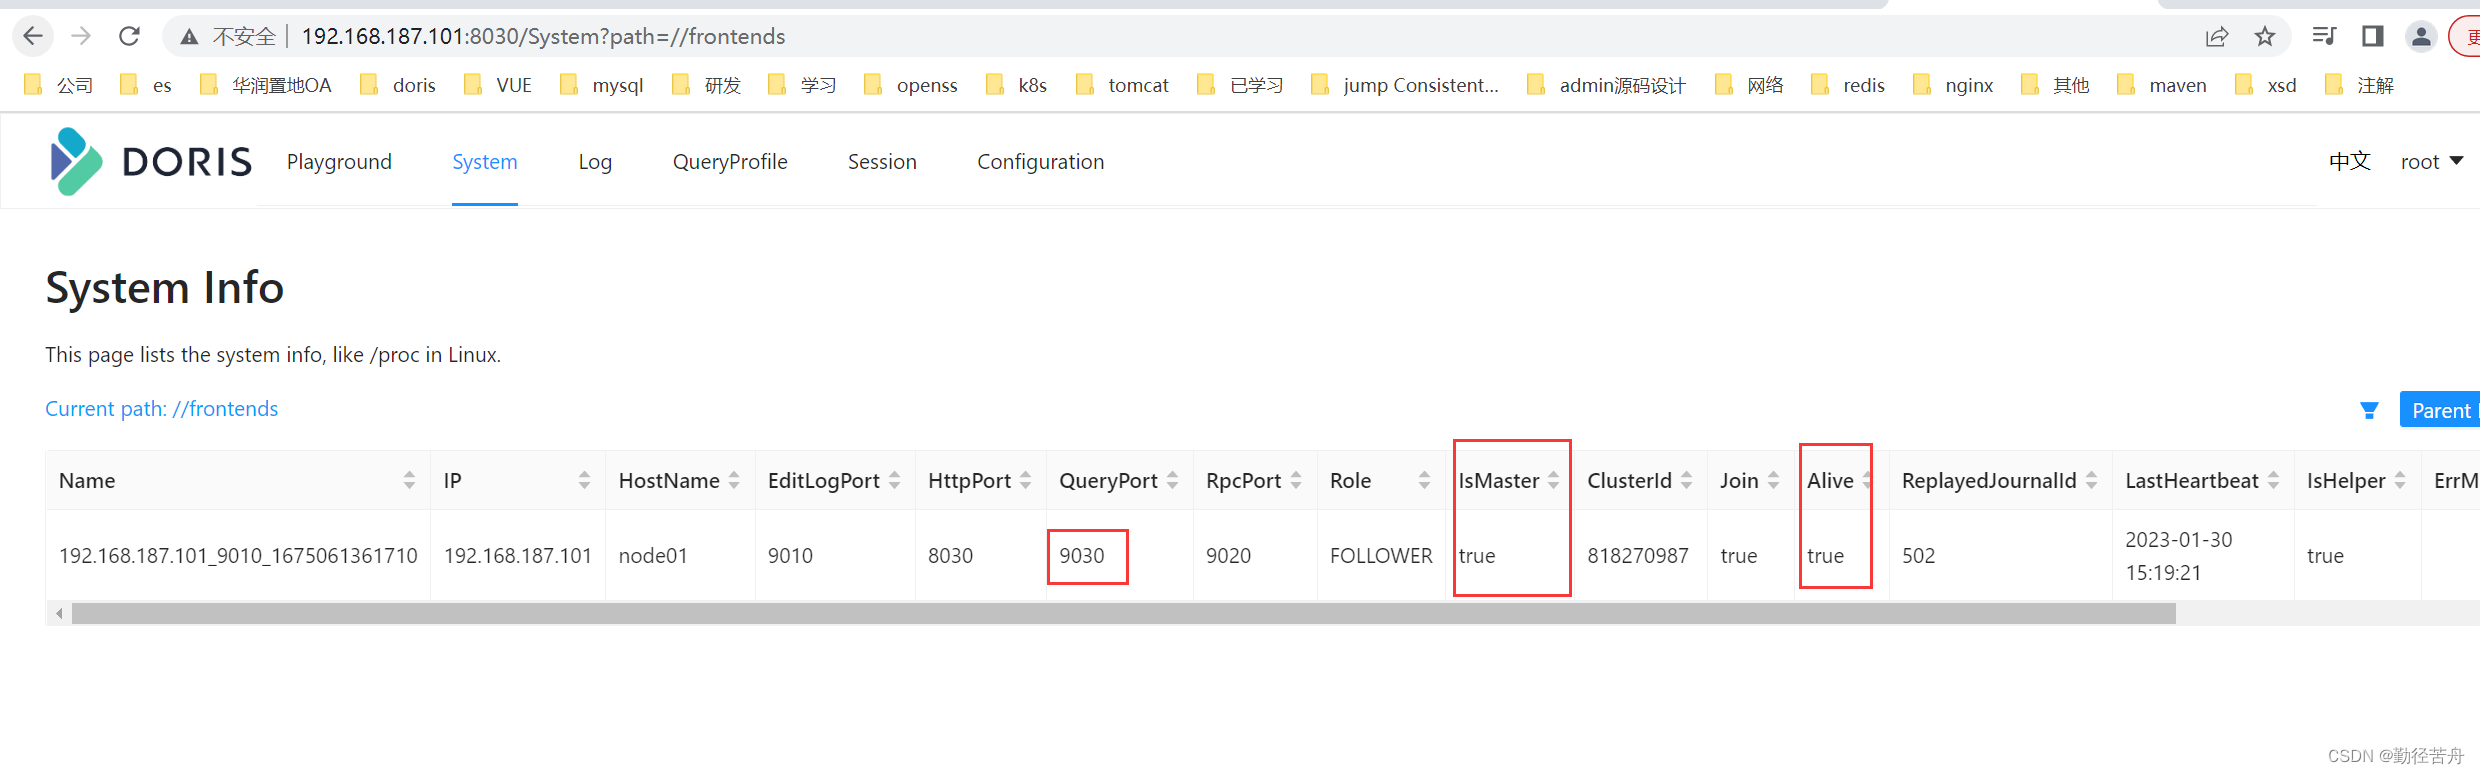Click the QueryPort value 9030
This screenshot has width=2480, height=774.
pos(1082,555)
